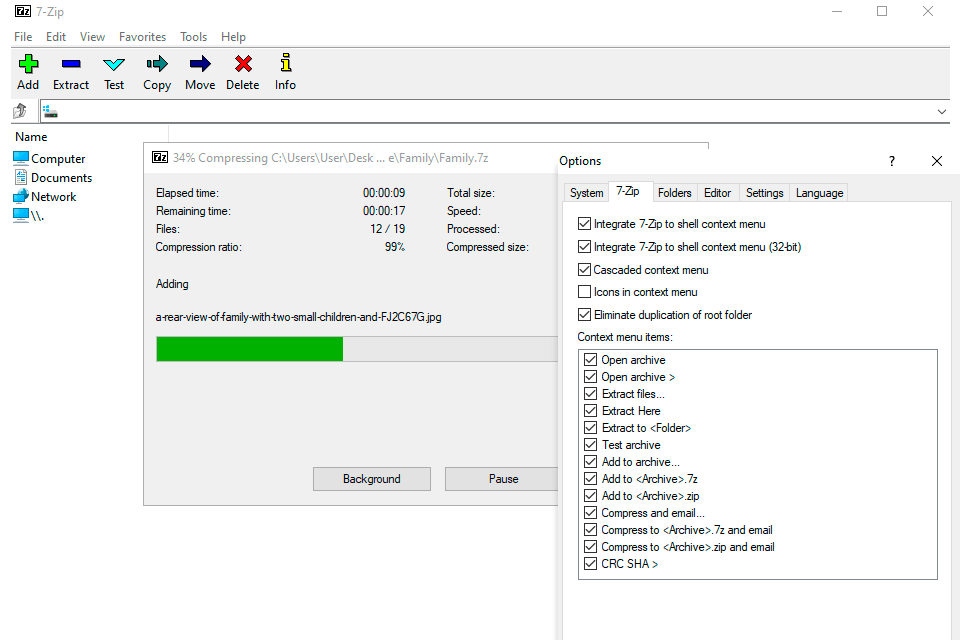This screenshot has height=640, width=960.
Task: Switch to the Language tab
Action: 819,193
